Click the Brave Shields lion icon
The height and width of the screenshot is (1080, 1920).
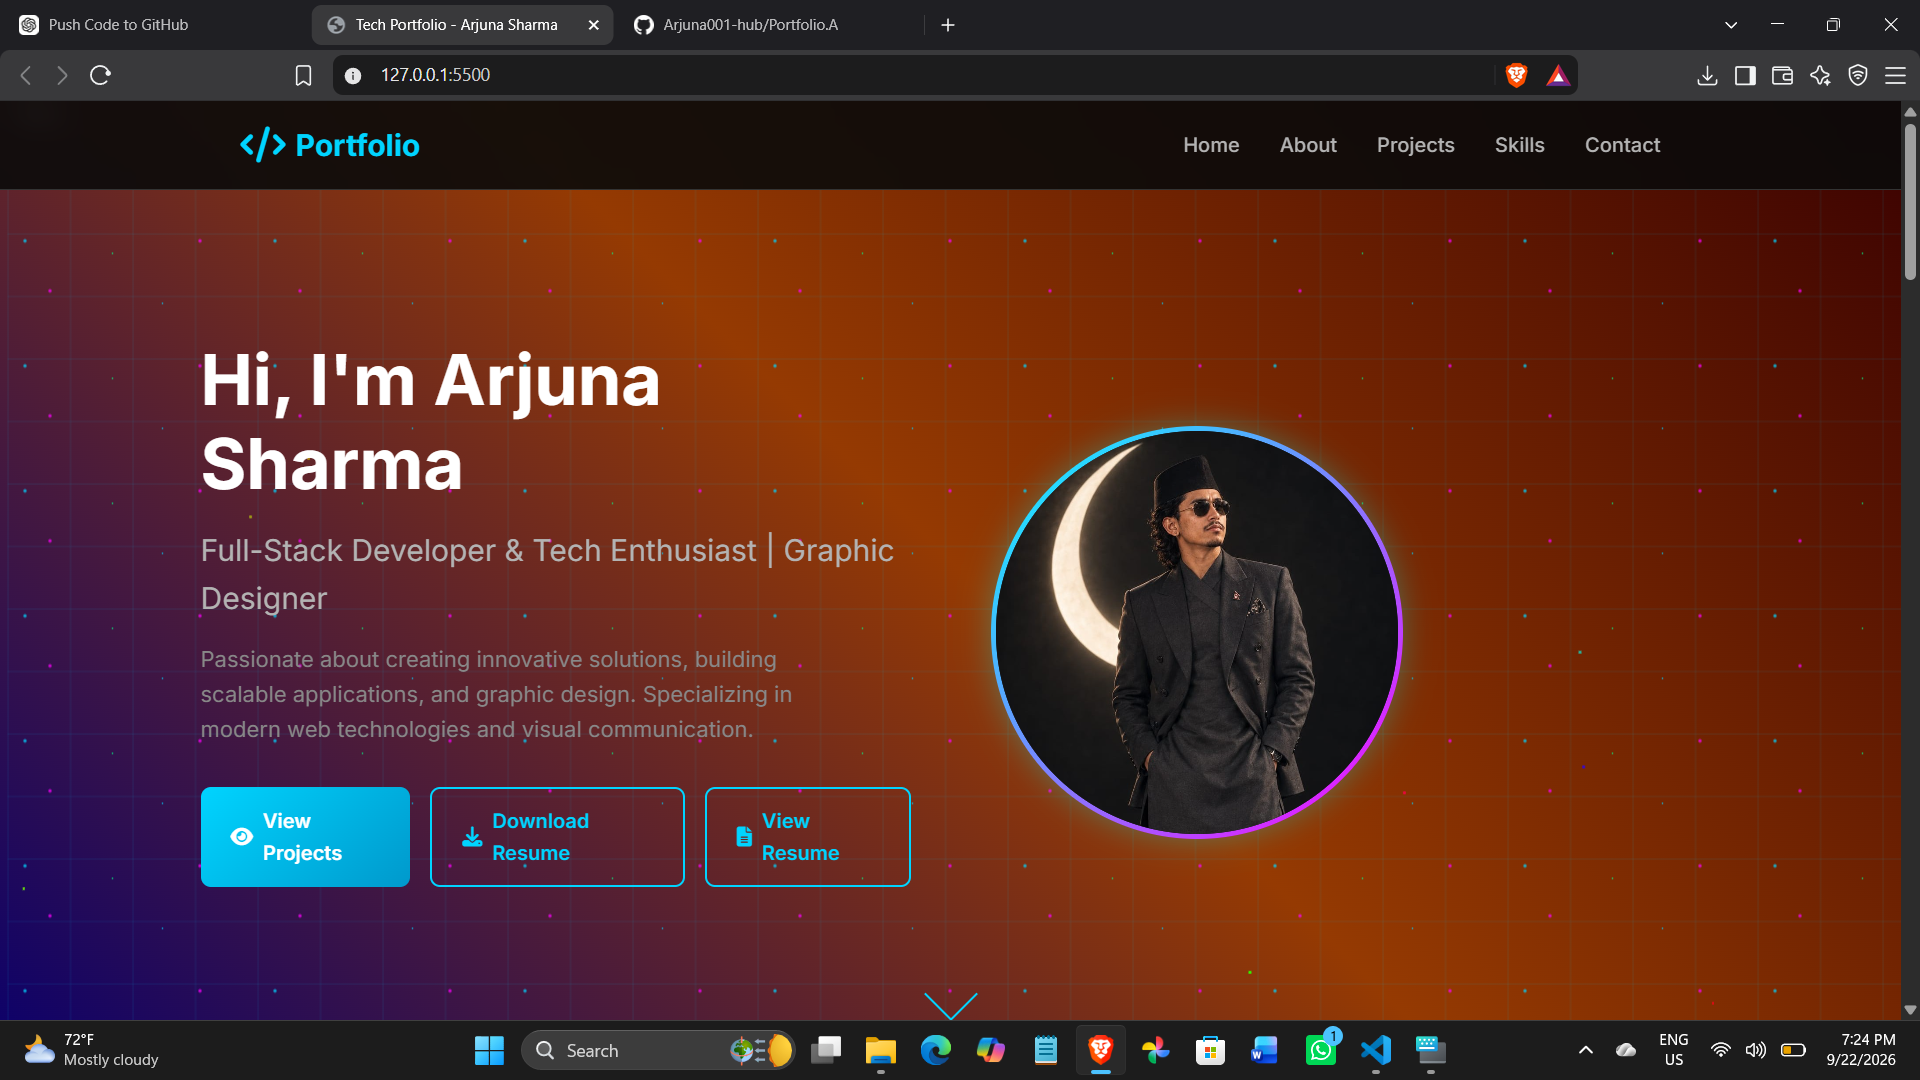coord(1516,75)
